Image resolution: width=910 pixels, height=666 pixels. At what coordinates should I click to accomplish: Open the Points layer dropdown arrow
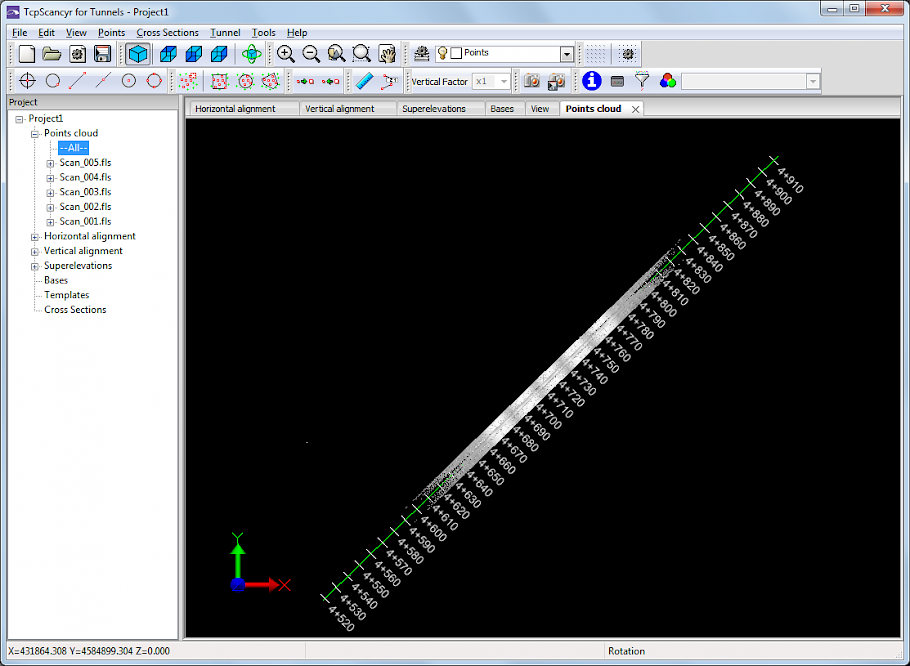567,54
